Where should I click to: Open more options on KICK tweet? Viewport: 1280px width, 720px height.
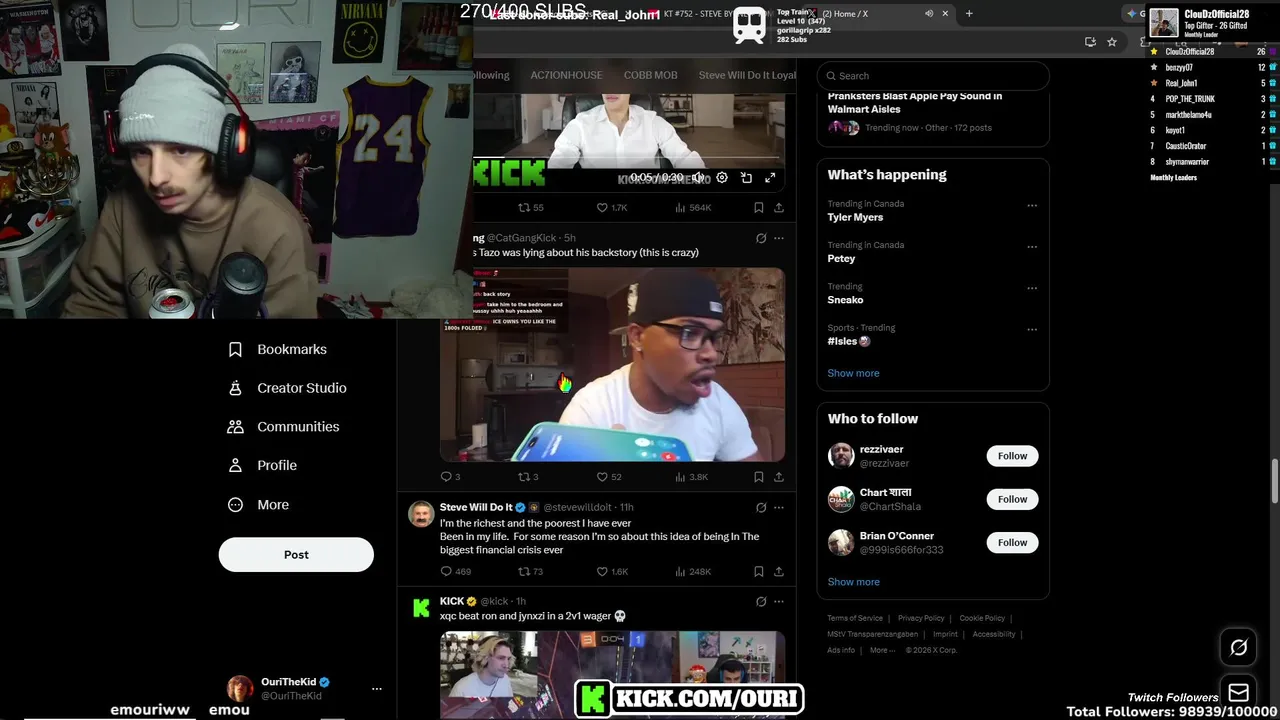point(779,601)
